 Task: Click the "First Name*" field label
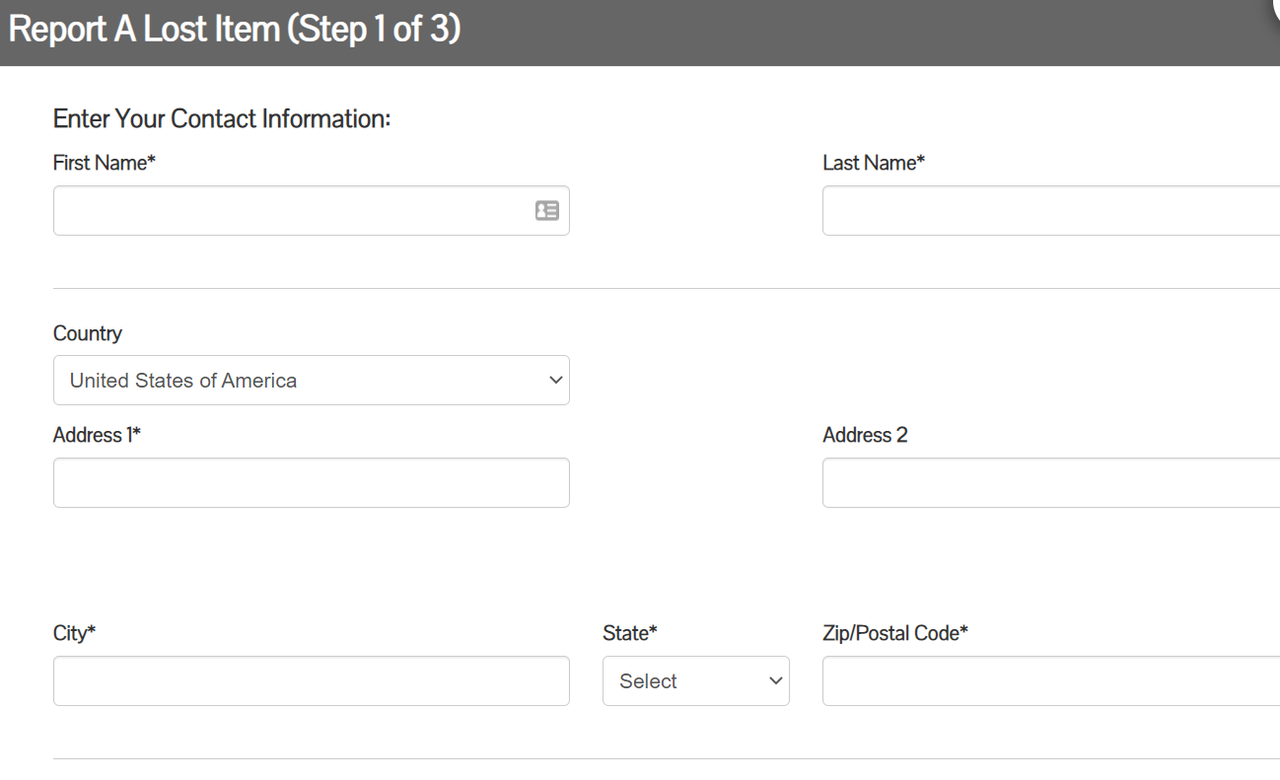[x=104, y=163]
